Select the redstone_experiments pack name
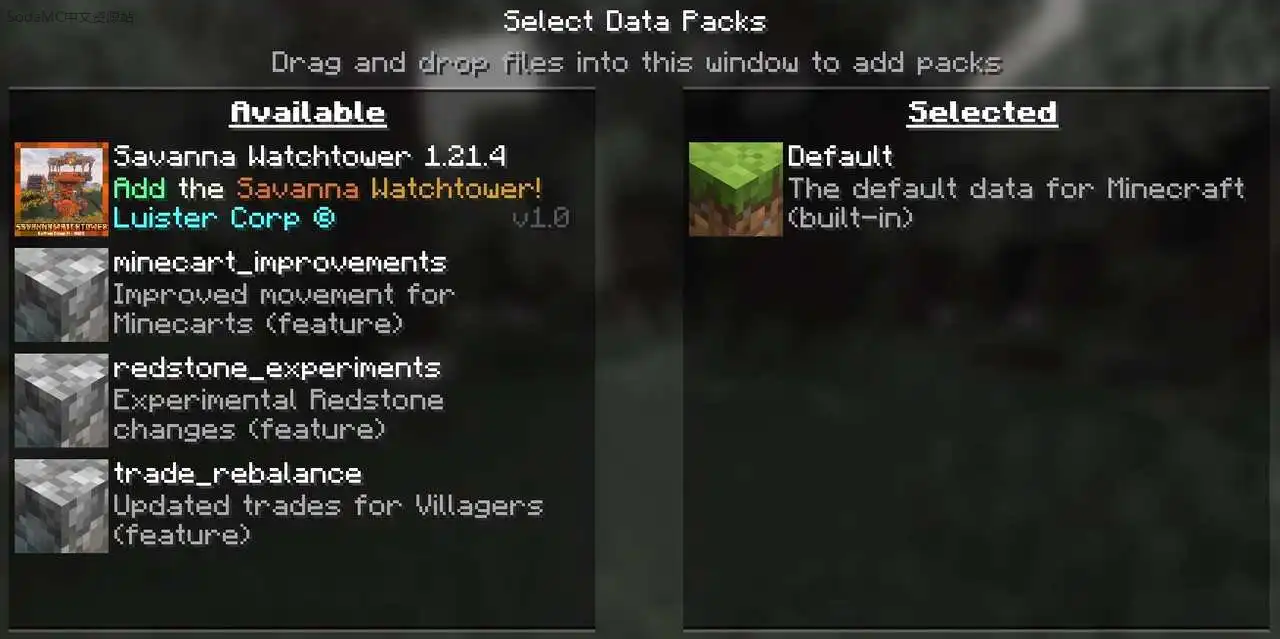This screenshot has height=639, width=1280. [277, 368]
